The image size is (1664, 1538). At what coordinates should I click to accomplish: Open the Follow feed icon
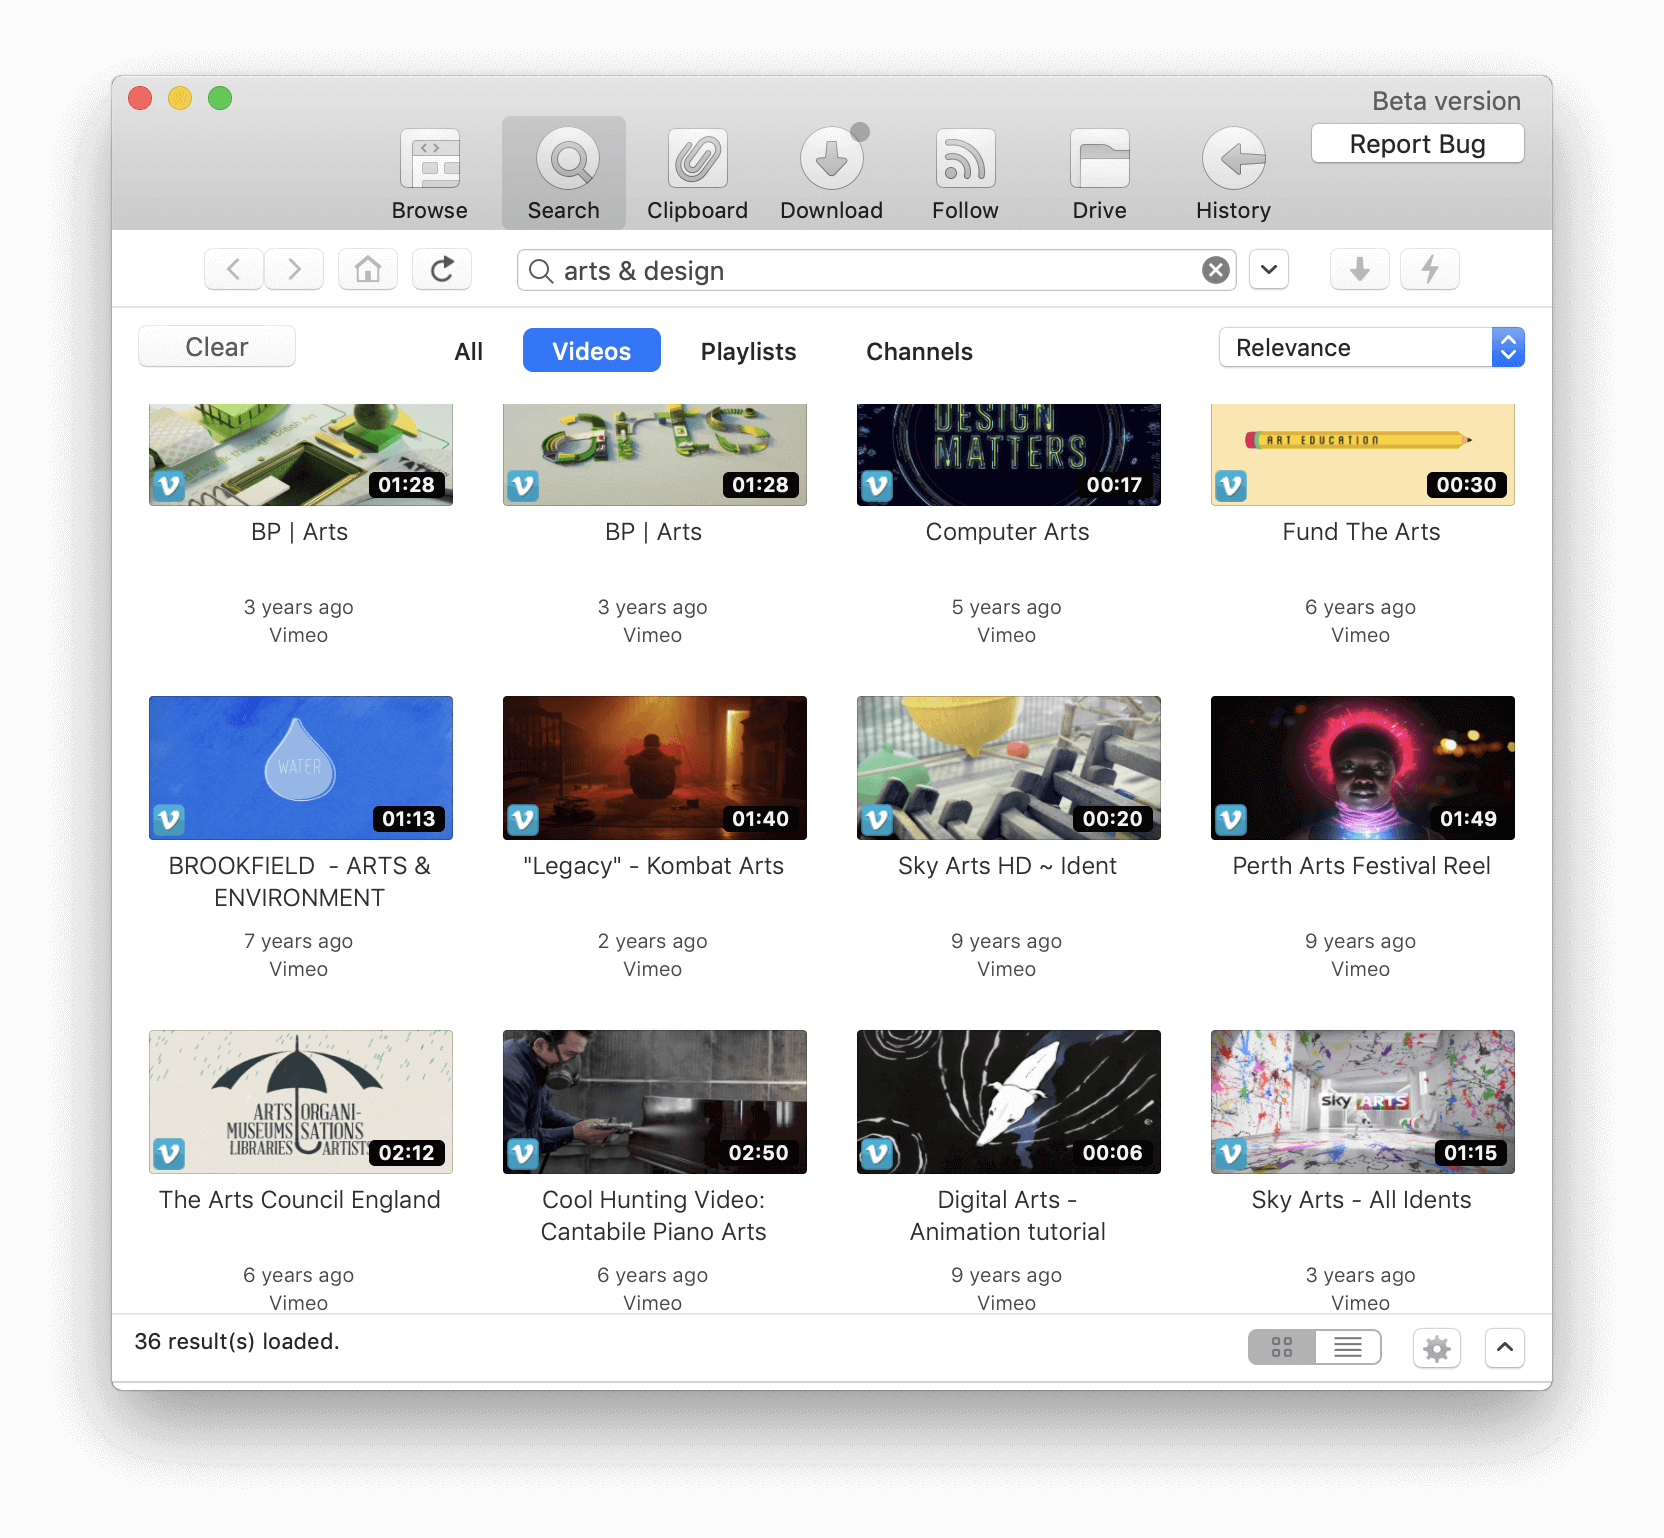pyautogui.click(x=966, y=173)
